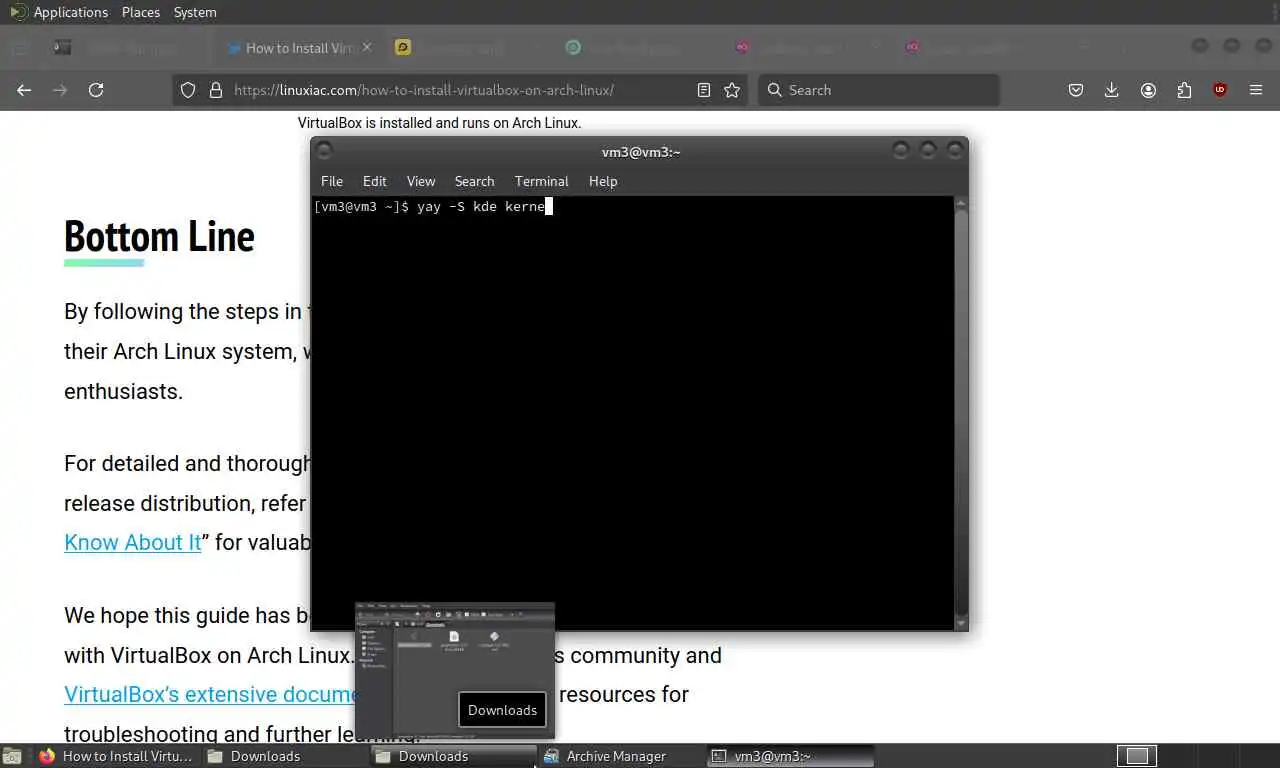Maximize the terminal window
The image size is (1280, 768).
[928, 150]
